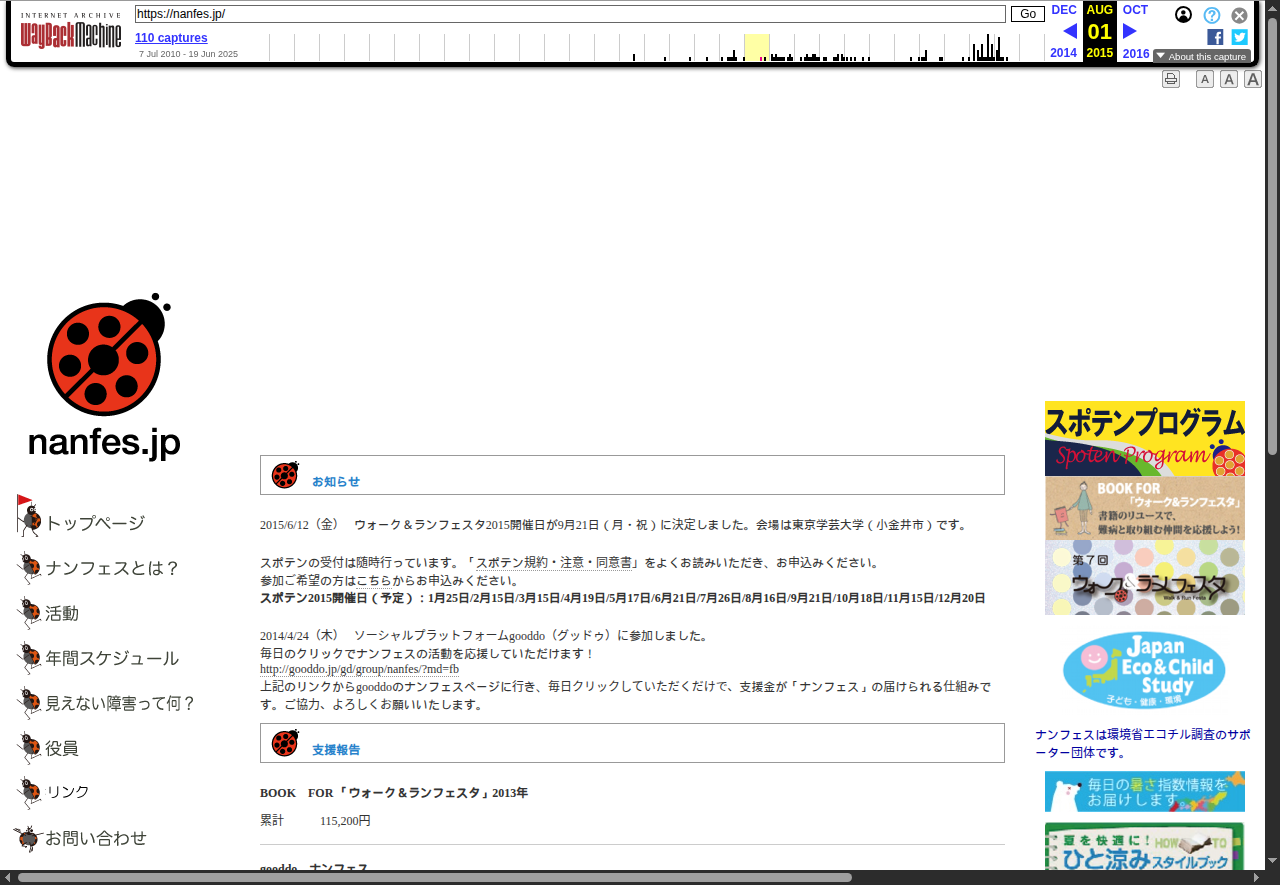Click the horizontal scrollbar at bottom
The width and height of the screenshot is (1280, 885).
coord(435,877)
